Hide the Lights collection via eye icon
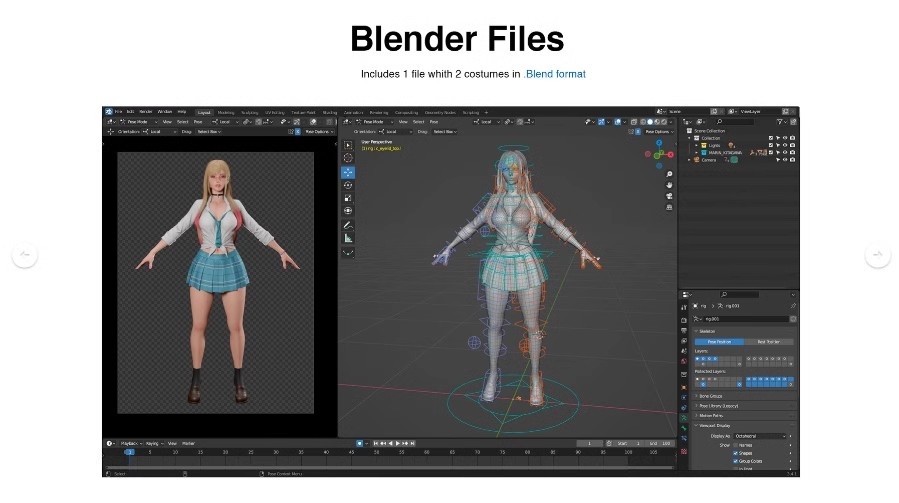 tap(785, 145)
